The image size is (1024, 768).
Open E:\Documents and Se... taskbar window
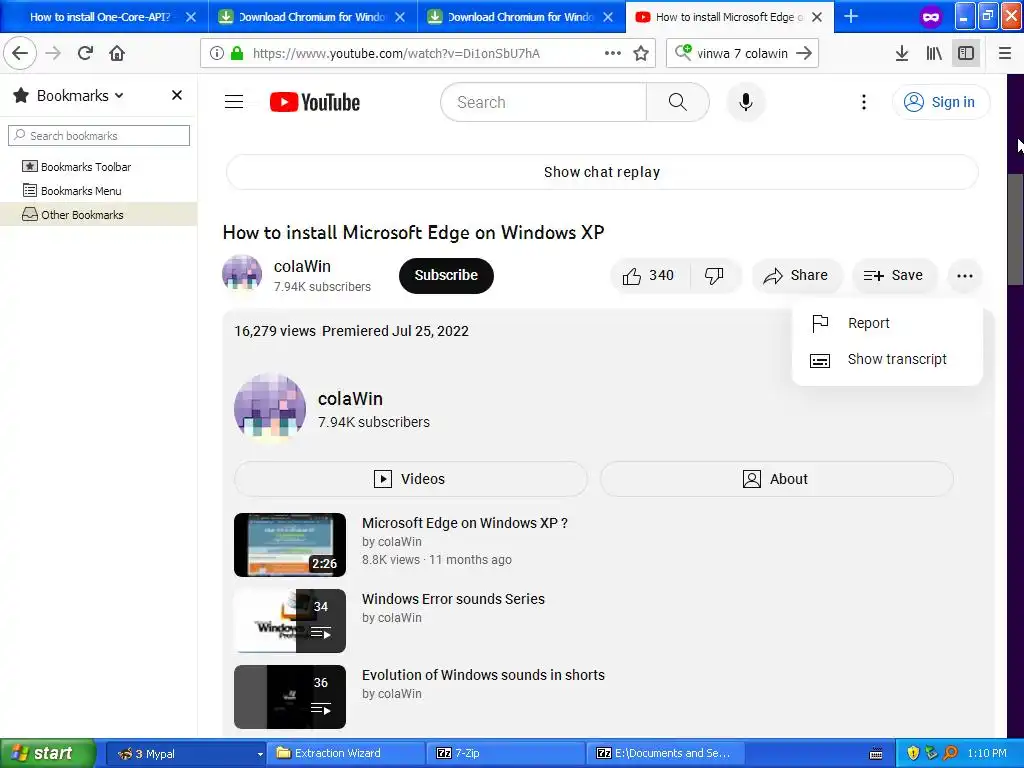[665, 754]
